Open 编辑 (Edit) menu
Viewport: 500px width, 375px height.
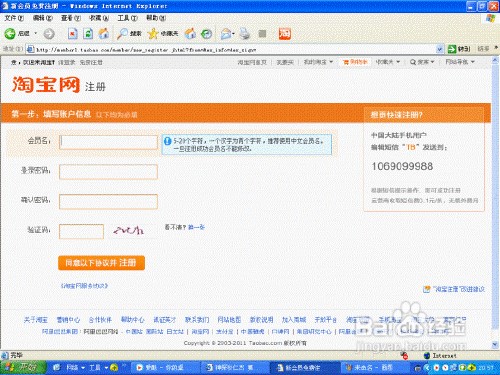(x=43, y=18)
